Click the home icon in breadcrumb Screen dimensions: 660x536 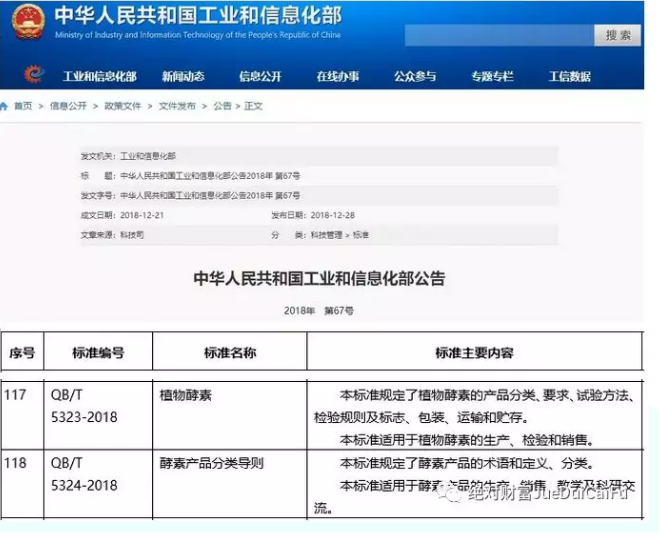tap(4, 106)
